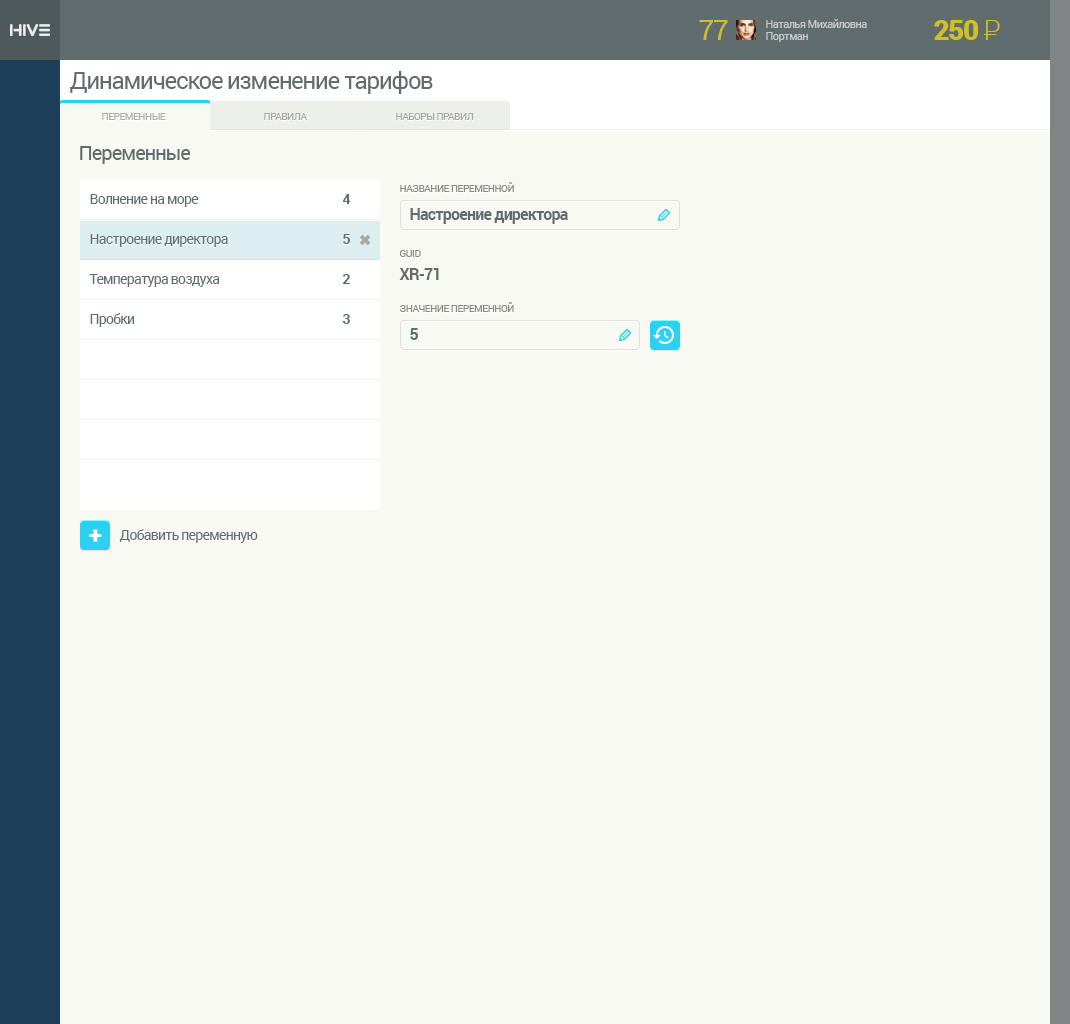The width and height of the screenshot is (1070, 1024).
Task: Select Температура воздуха in the list
Action: [x=154, y=280]
